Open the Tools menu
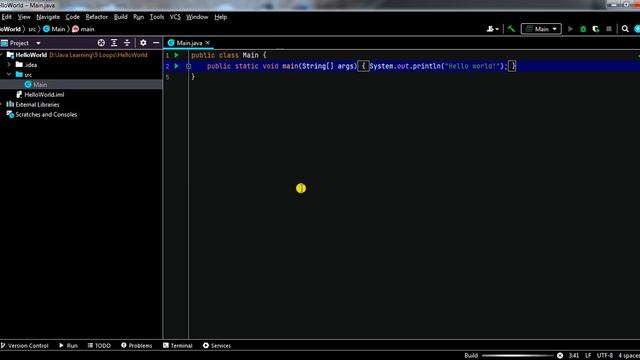The width and height of the screenshot is (640, 360). [x=157, y=17]
